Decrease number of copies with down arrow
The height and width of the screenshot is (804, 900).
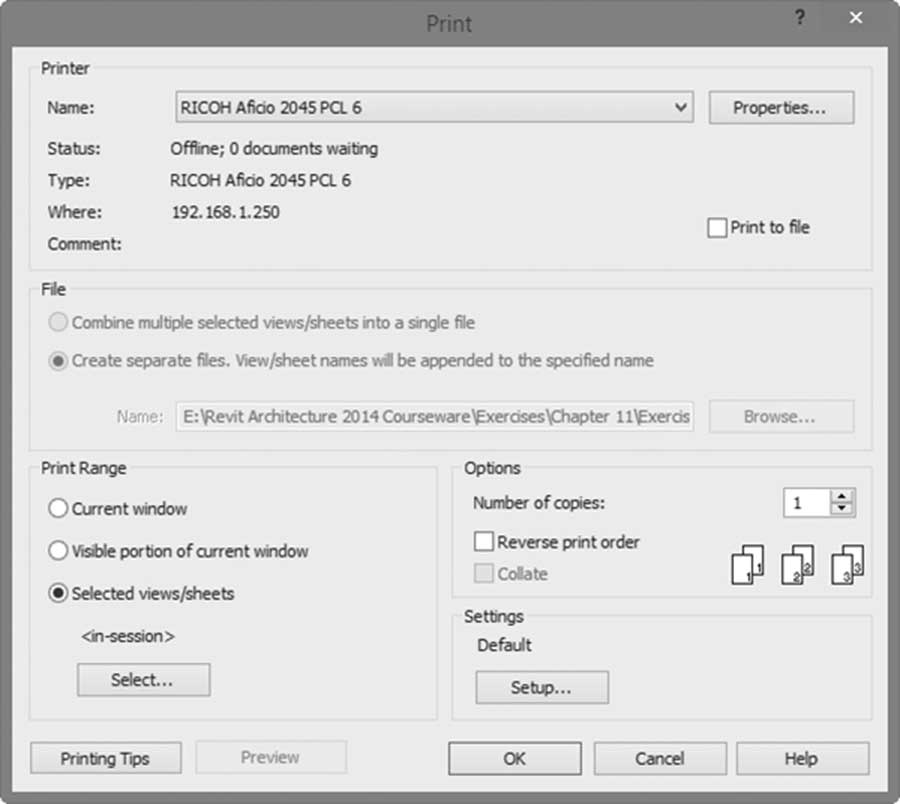[x=842, y=509]
